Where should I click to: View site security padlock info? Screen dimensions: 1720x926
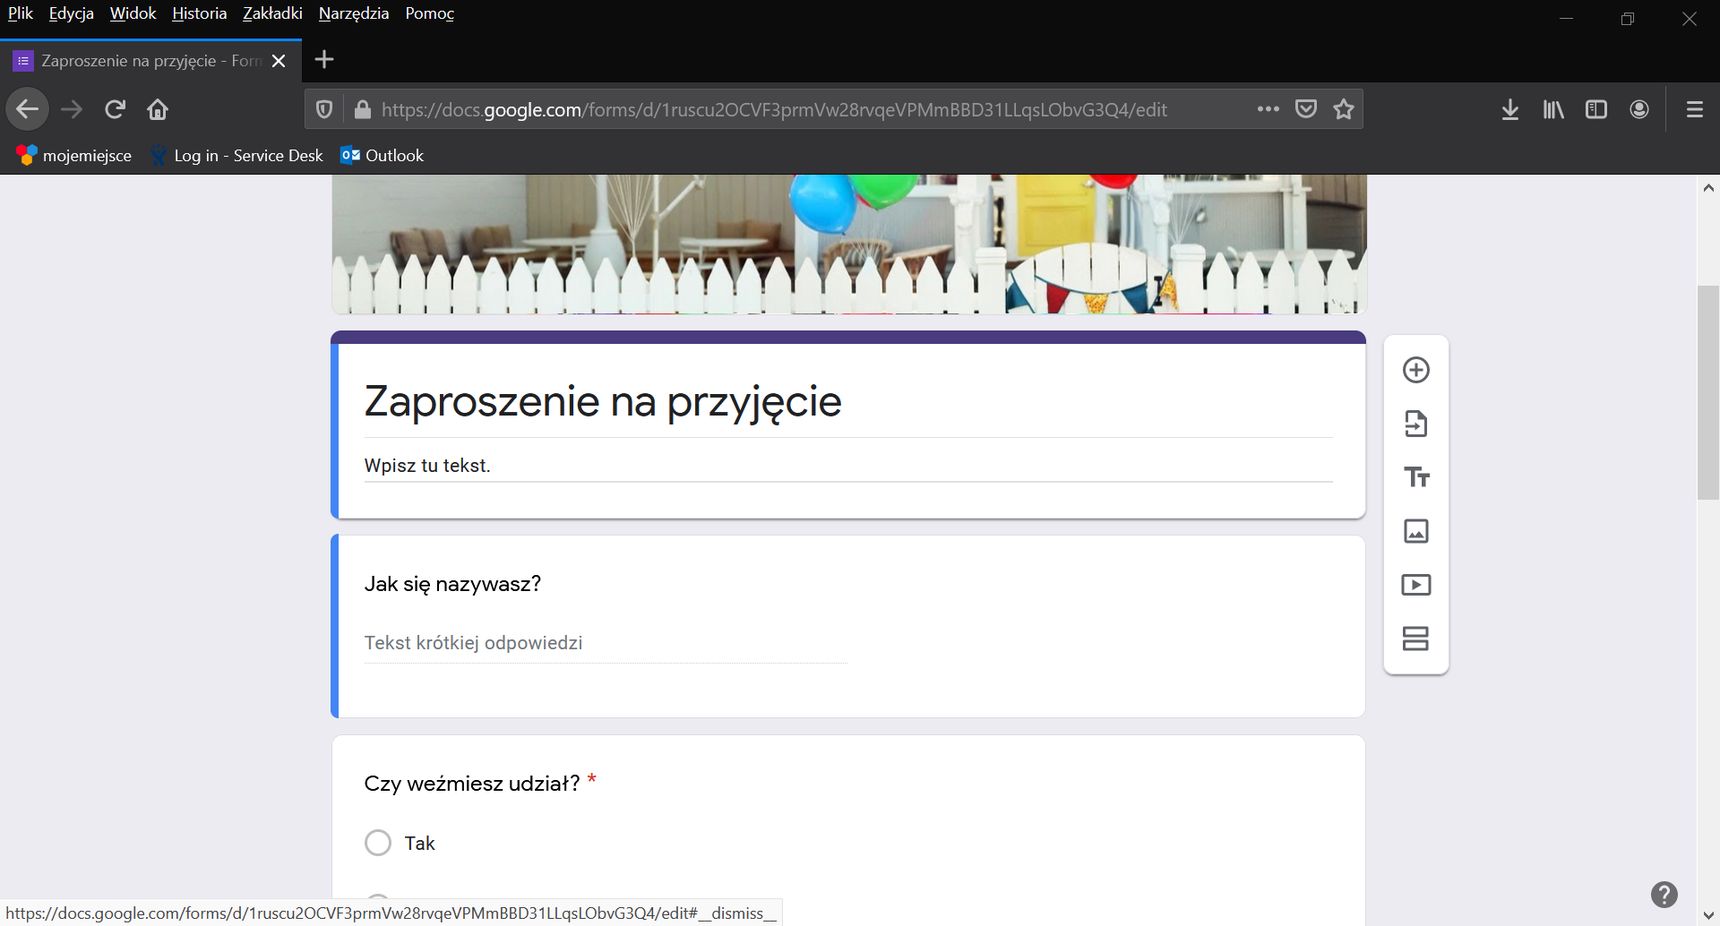pyautogui.click(x=362, y=110)
